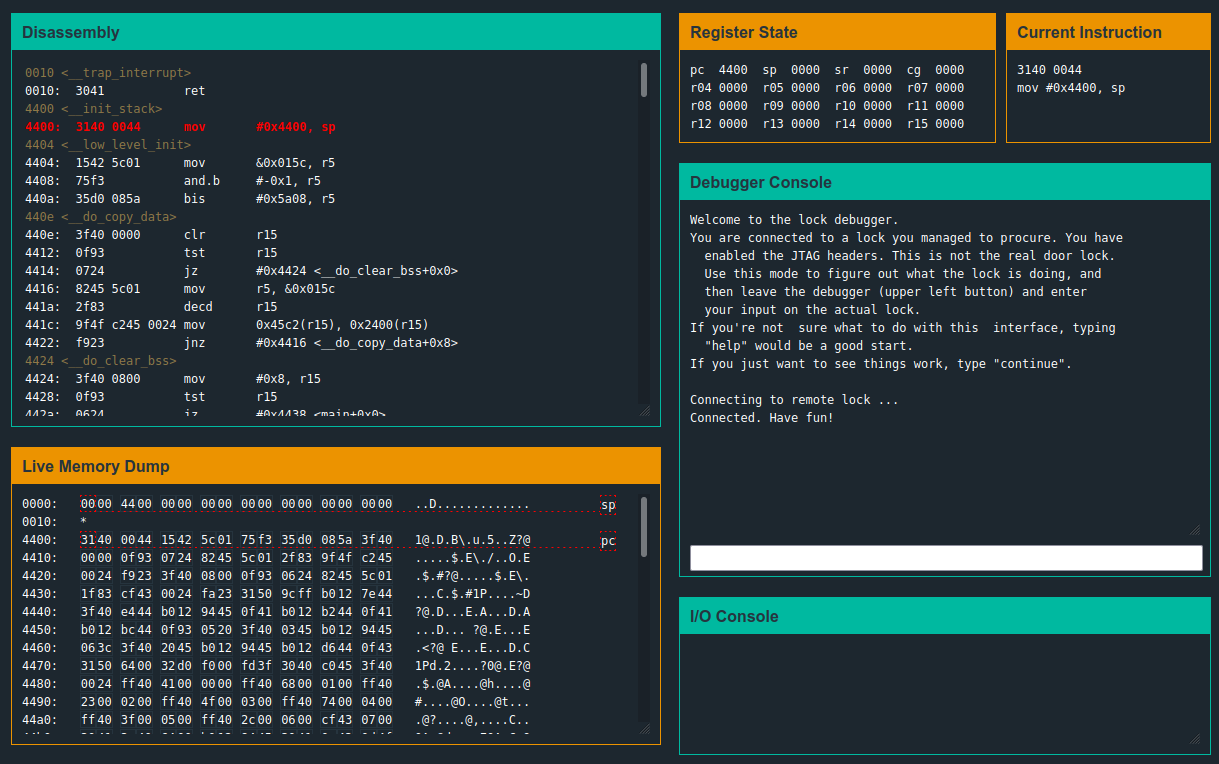Grab the Disassembly panel resize grip
Image resolution: width=1219 pixels, height=764 pixels.
point(644,410)
